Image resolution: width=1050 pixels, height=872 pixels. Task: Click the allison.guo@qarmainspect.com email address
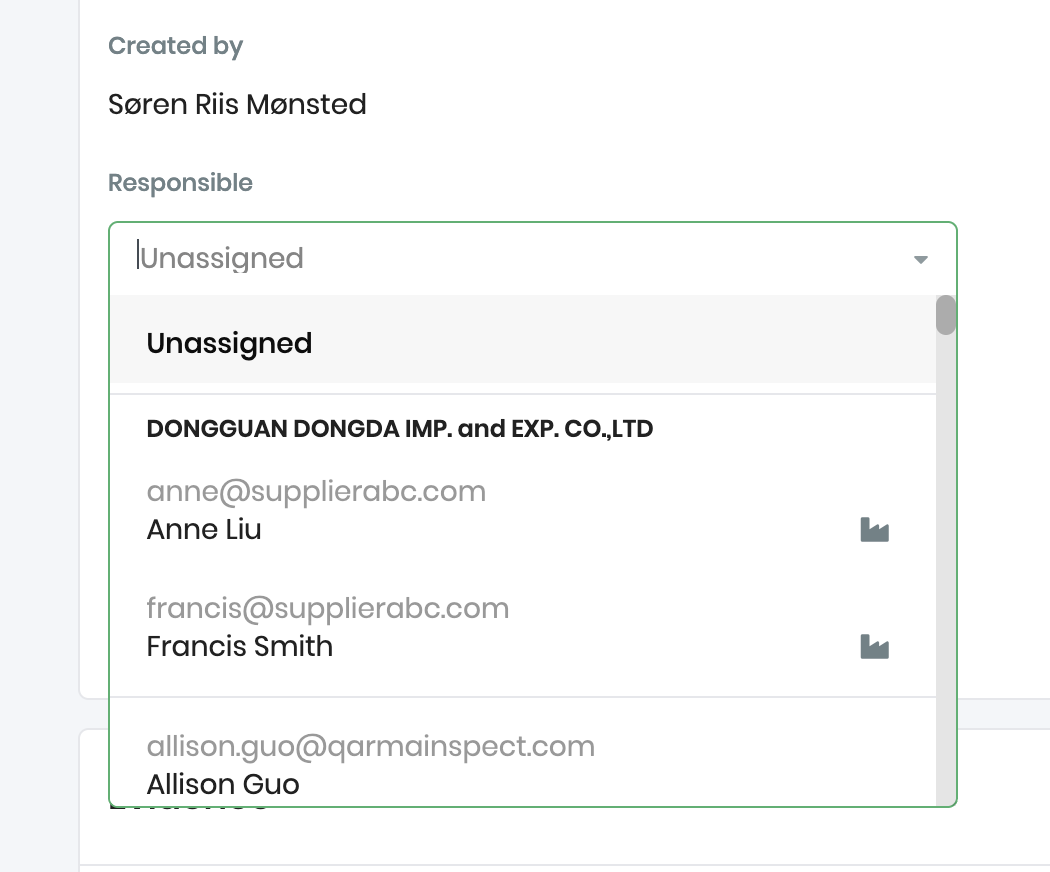(x=371, y=746)
